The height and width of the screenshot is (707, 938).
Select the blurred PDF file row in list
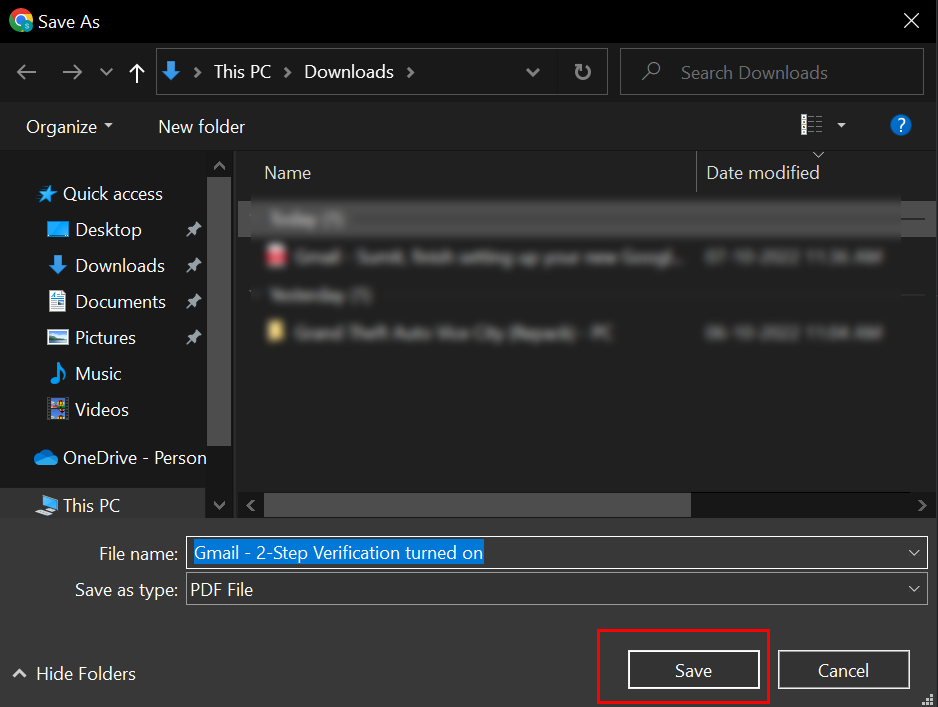pos(573,257)
